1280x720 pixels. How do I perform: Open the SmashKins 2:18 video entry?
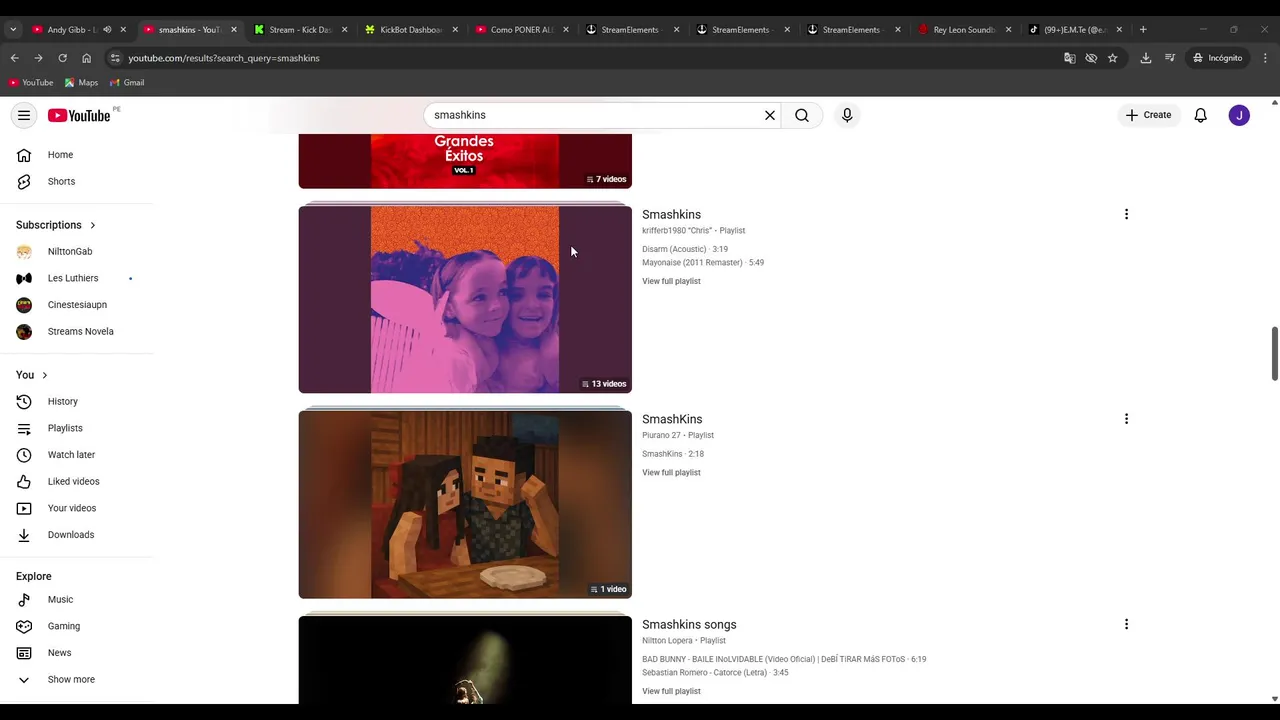pos(673,454)
